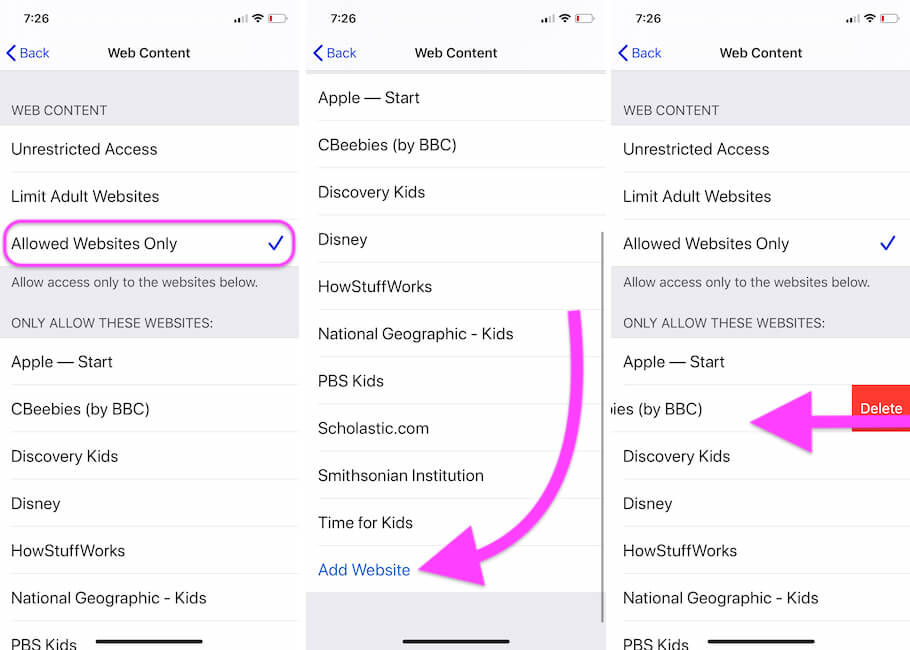
Task: Open Scholastic.com in the middle screen
Action: (456, 428)
